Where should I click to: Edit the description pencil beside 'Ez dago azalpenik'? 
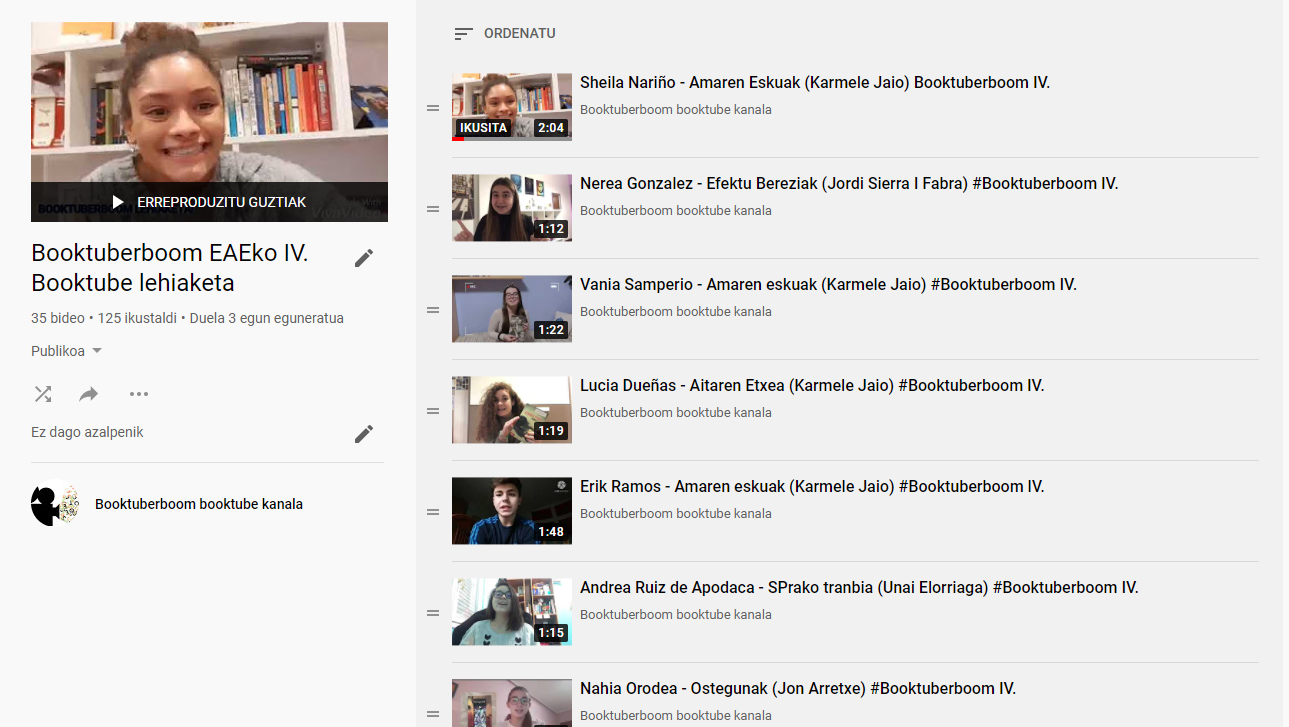point(364,434)
